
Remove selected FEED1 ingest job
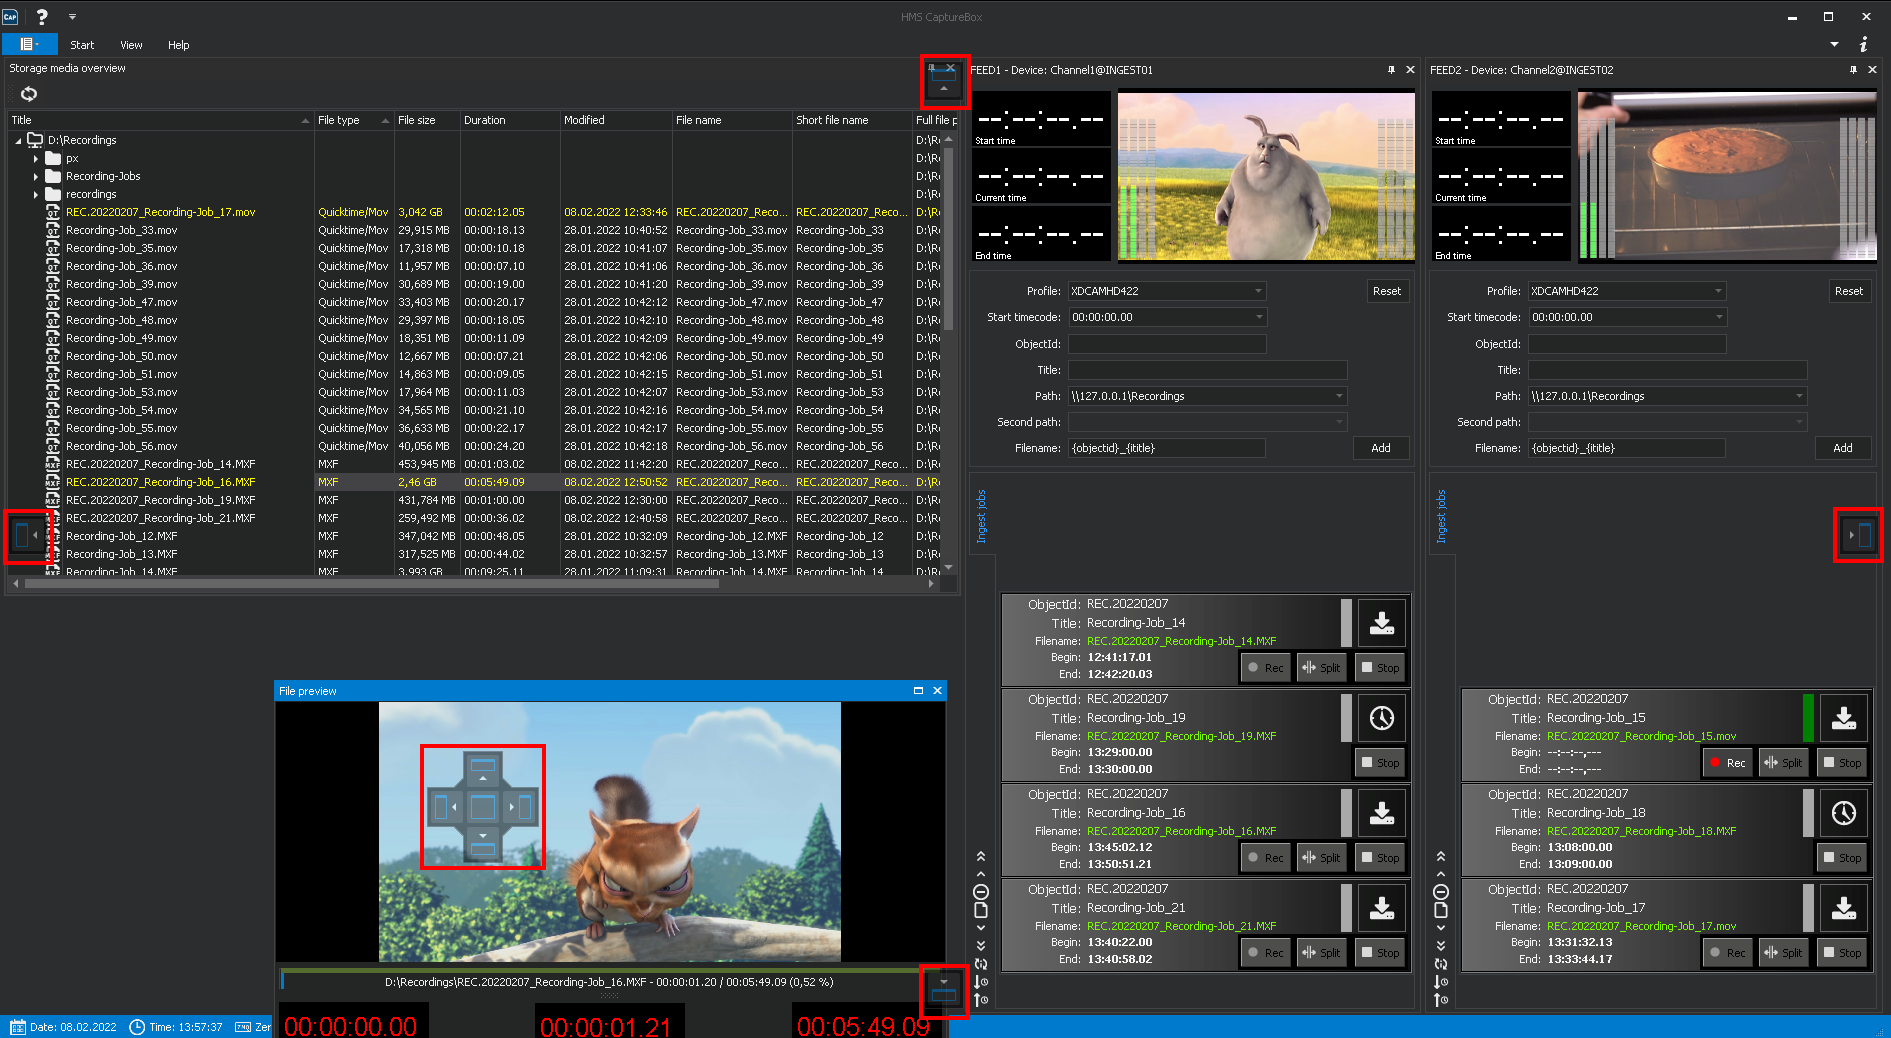tap(981, 892)
